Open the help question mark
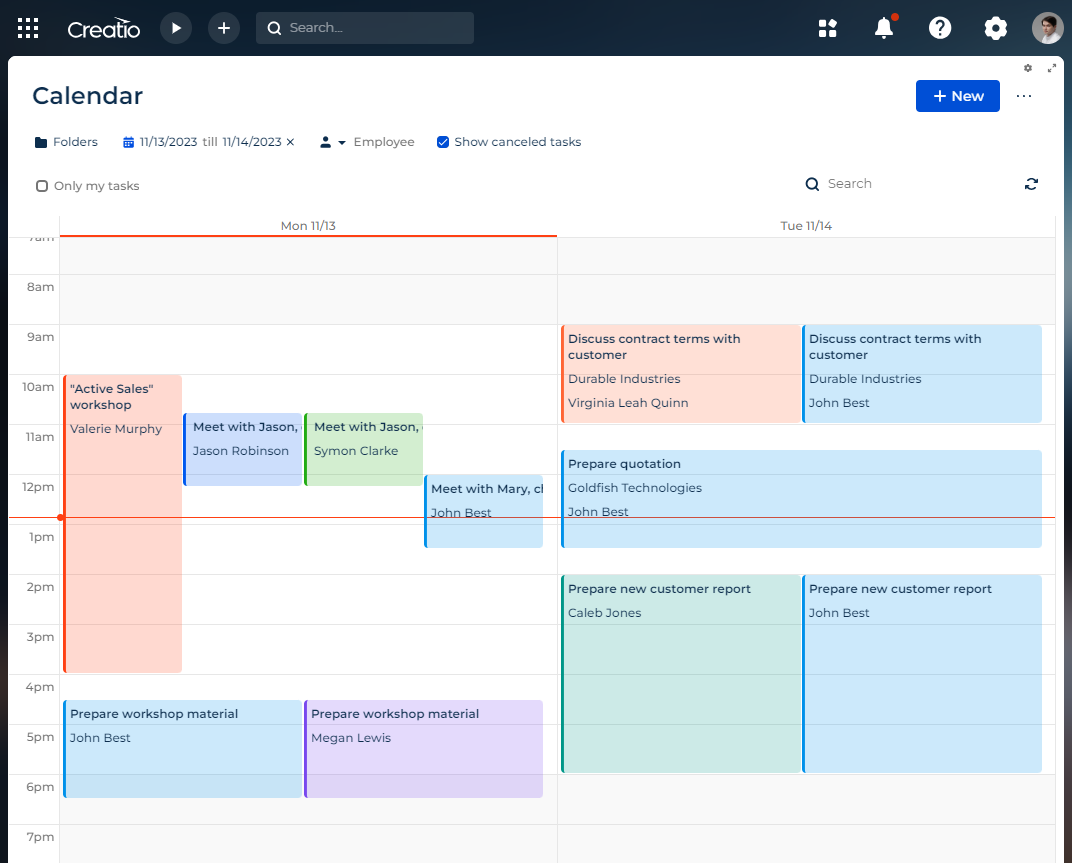 click(940, 28)
